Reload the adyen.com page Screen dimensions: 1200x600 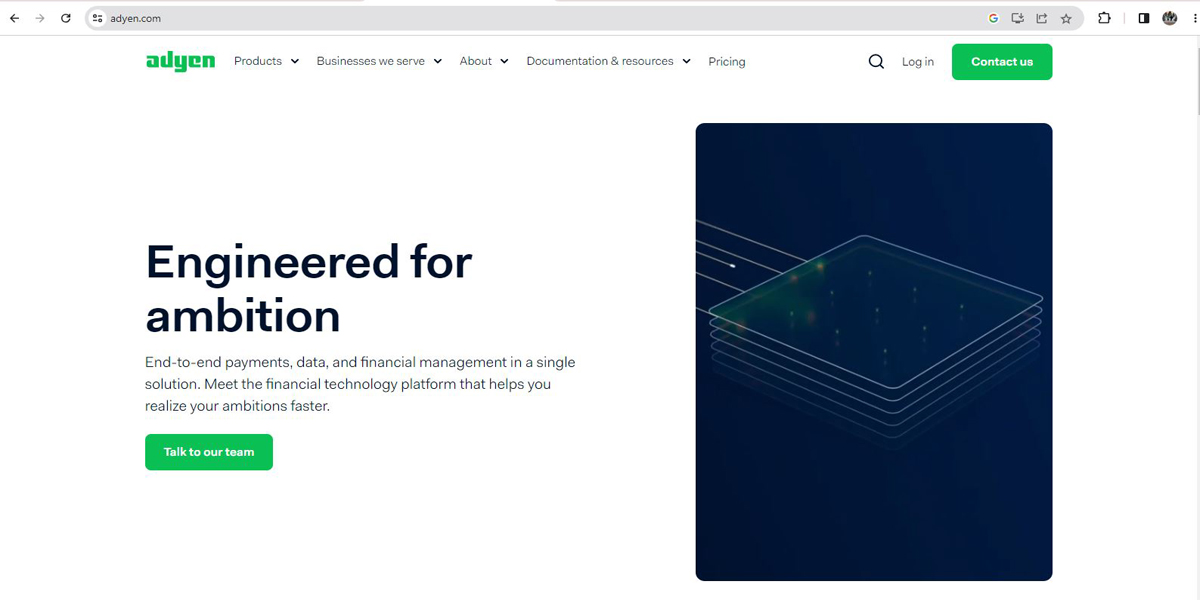[x=66, y=18]
